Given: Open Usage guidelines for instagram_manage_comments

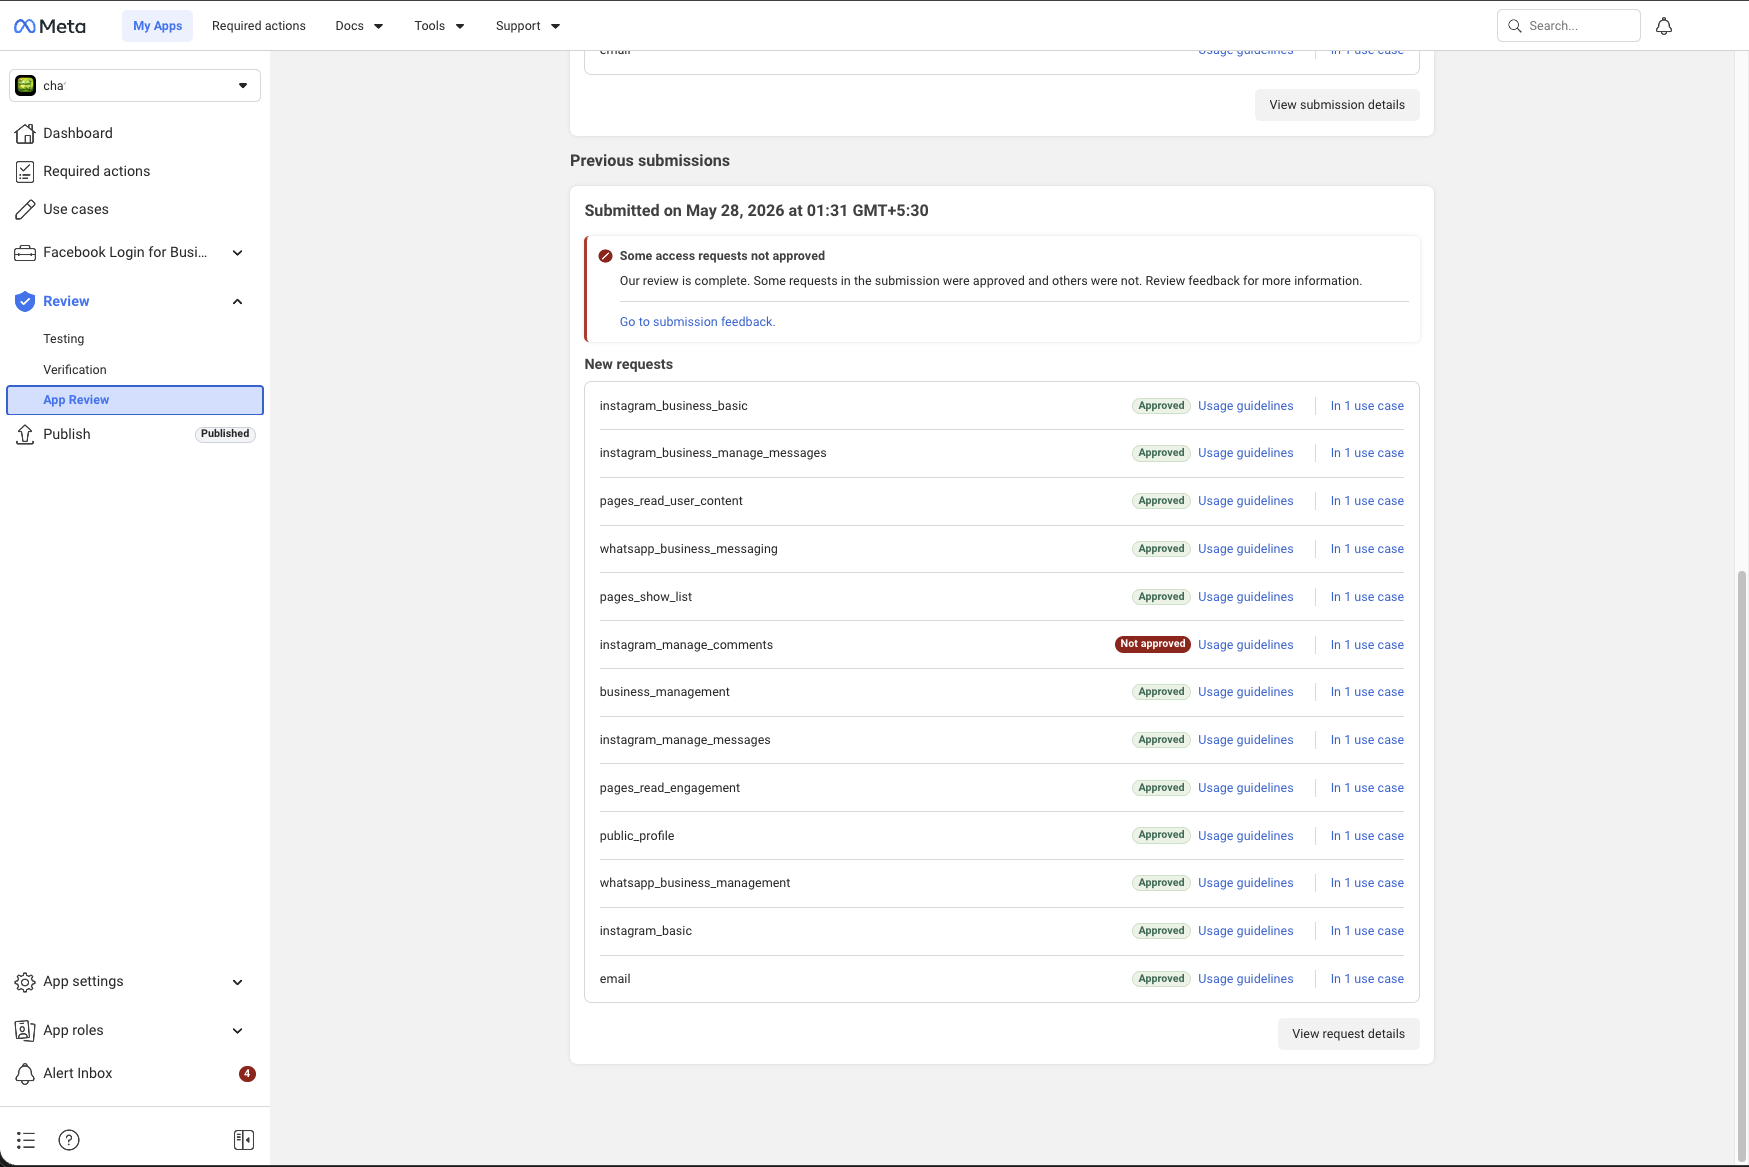Looking at the screenshot, I should pyautogui.click(x=1246, y=645).
